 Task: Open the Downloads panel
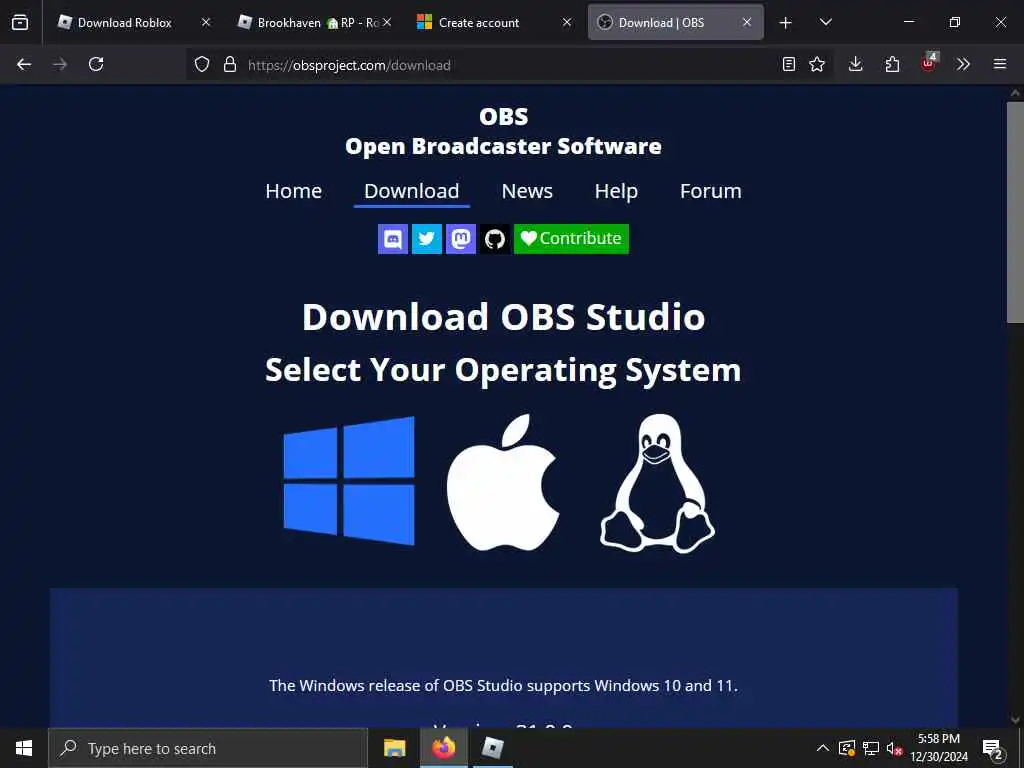pos(856,65)
